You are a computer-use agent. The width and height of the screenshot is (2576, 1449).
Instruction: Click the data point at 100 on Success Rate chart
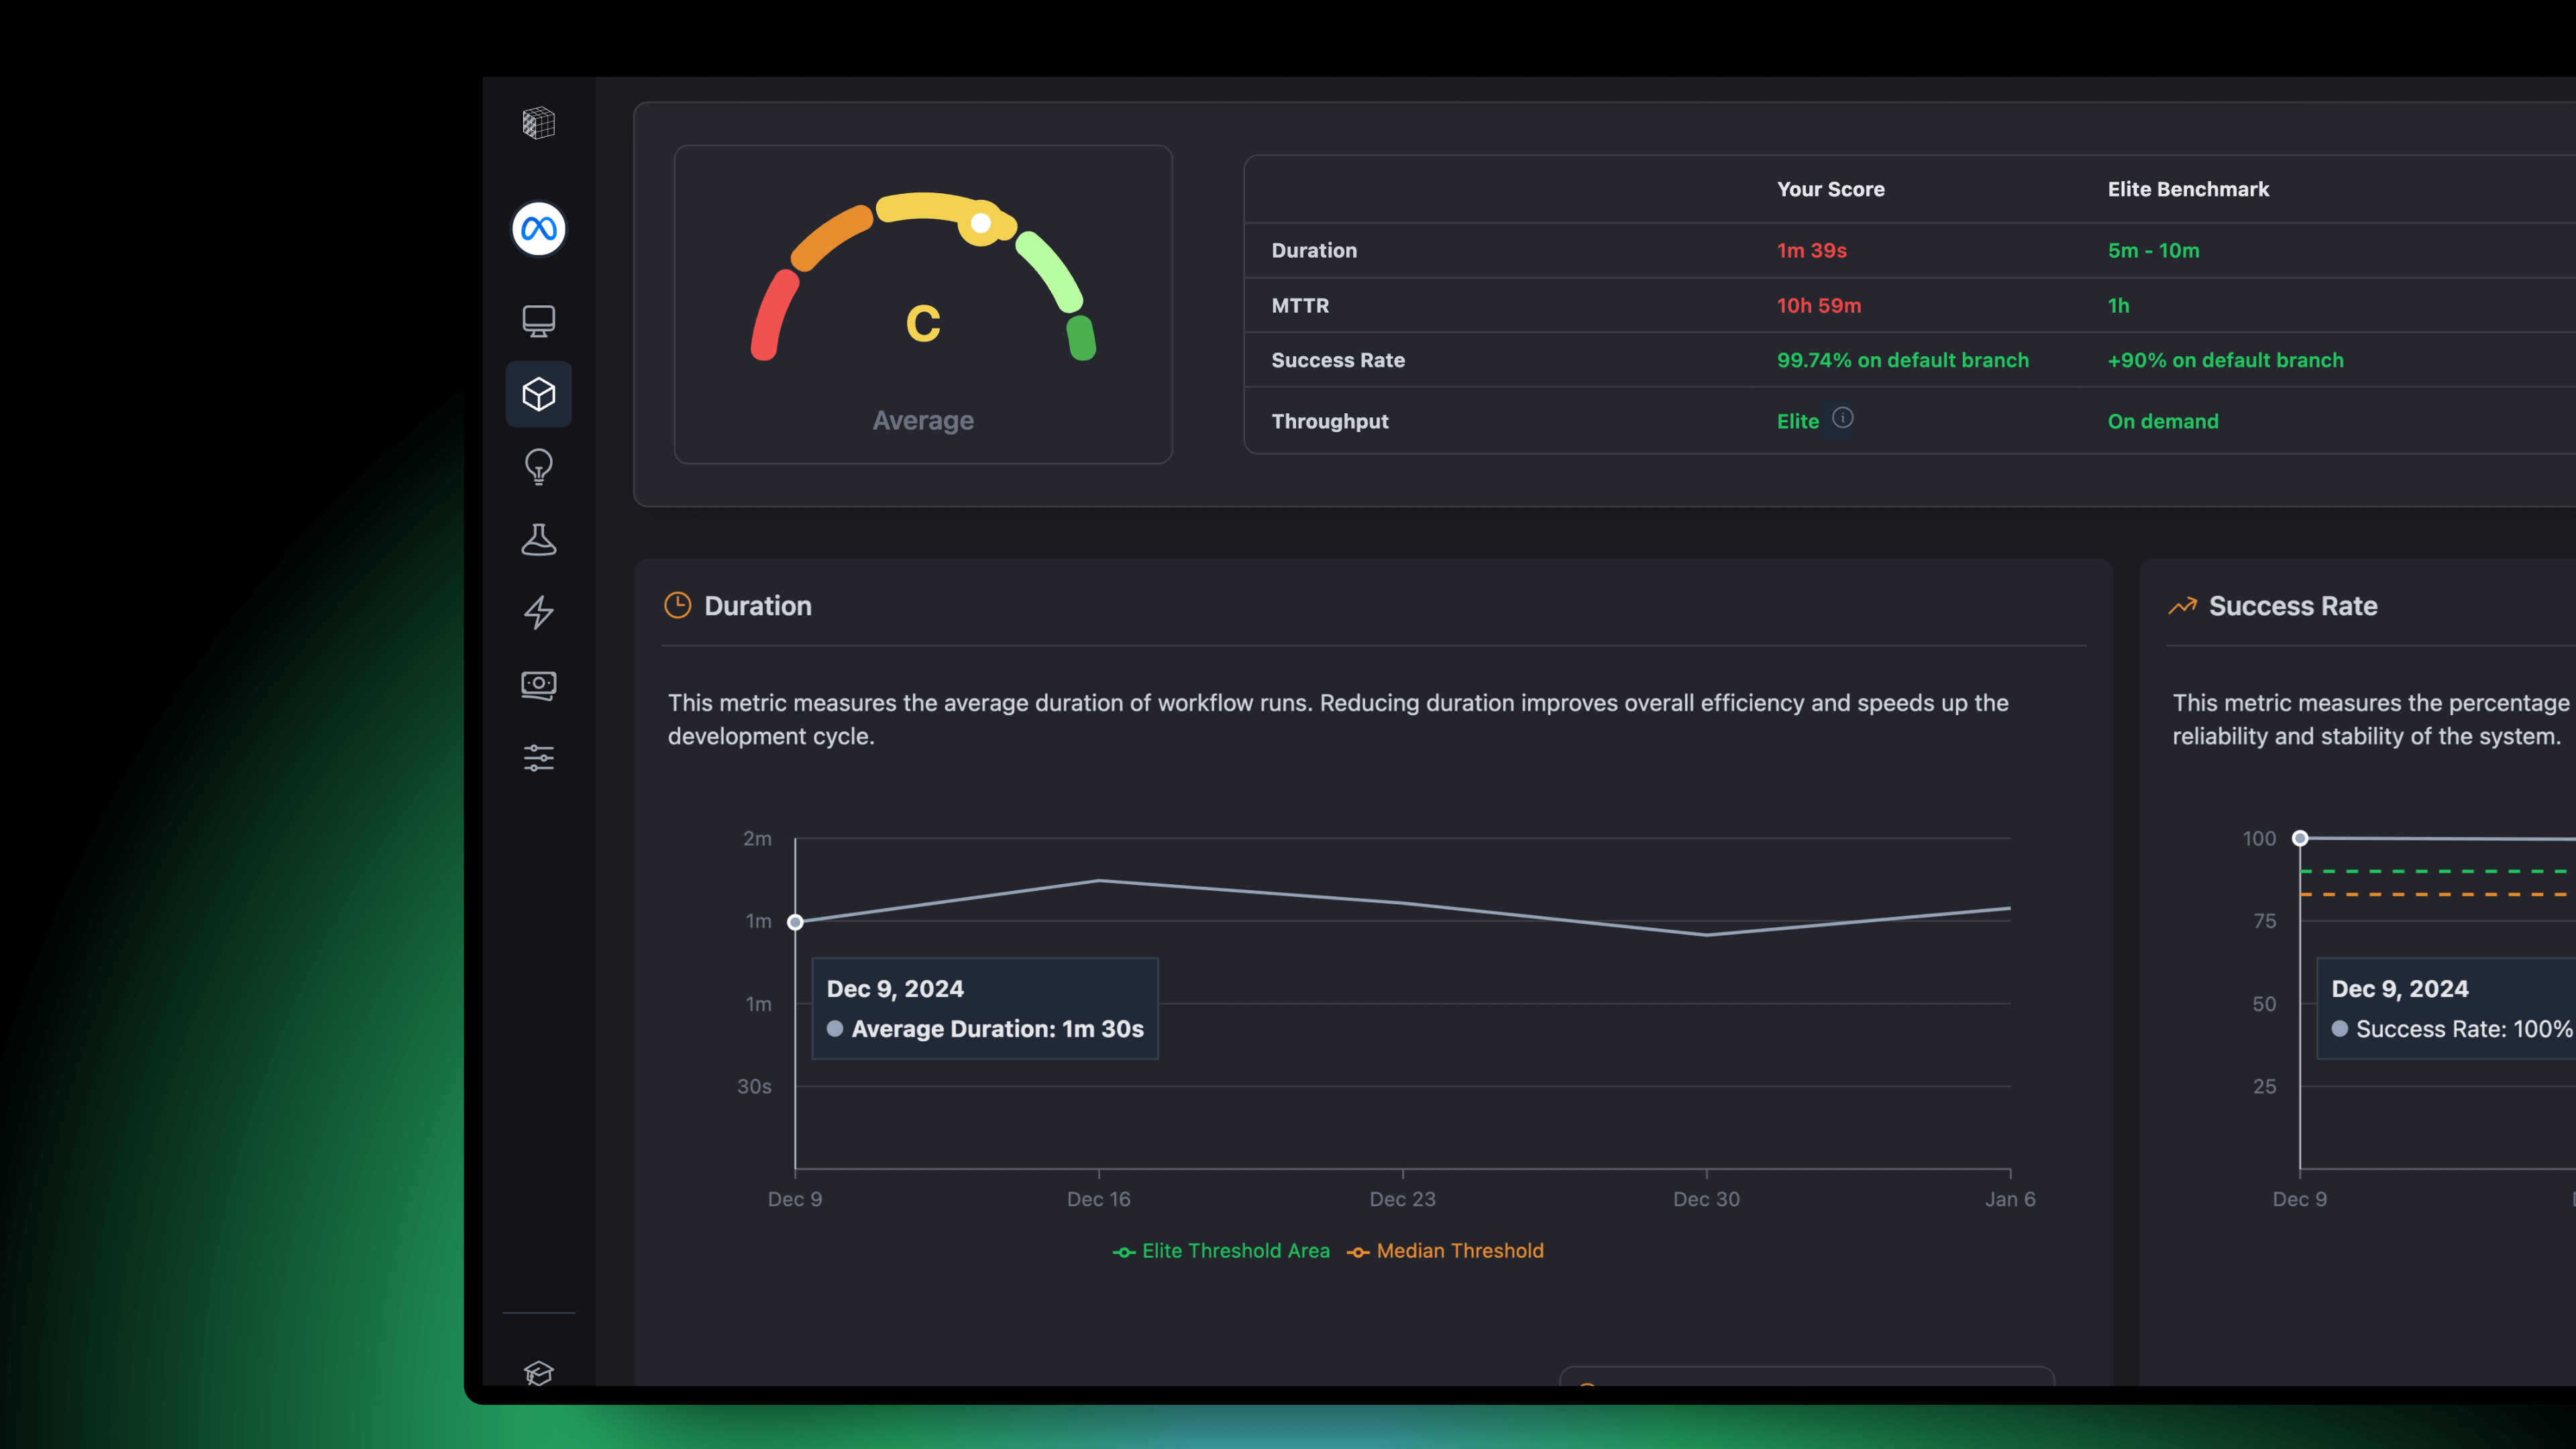[2300, 838]
